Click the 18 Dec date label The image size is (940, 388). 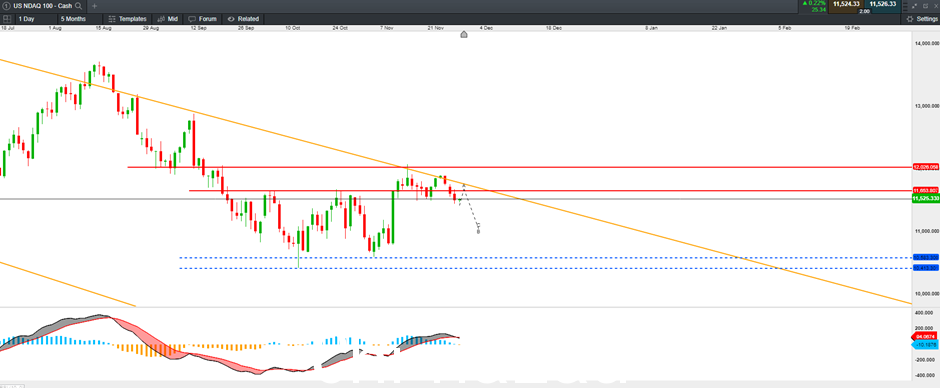(x=553, y=28)
